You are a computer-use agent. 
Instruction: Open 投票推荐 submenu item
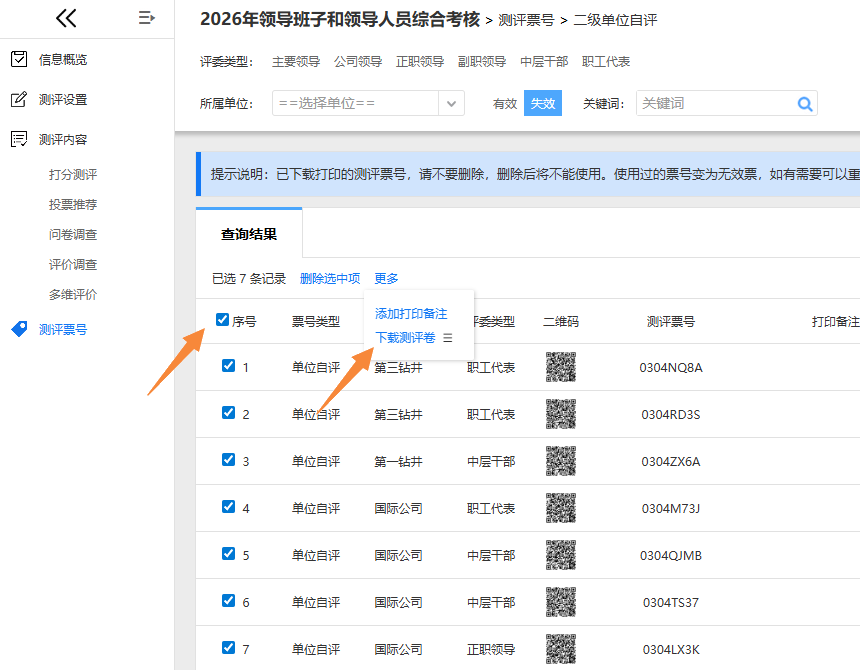pos(73,205)
